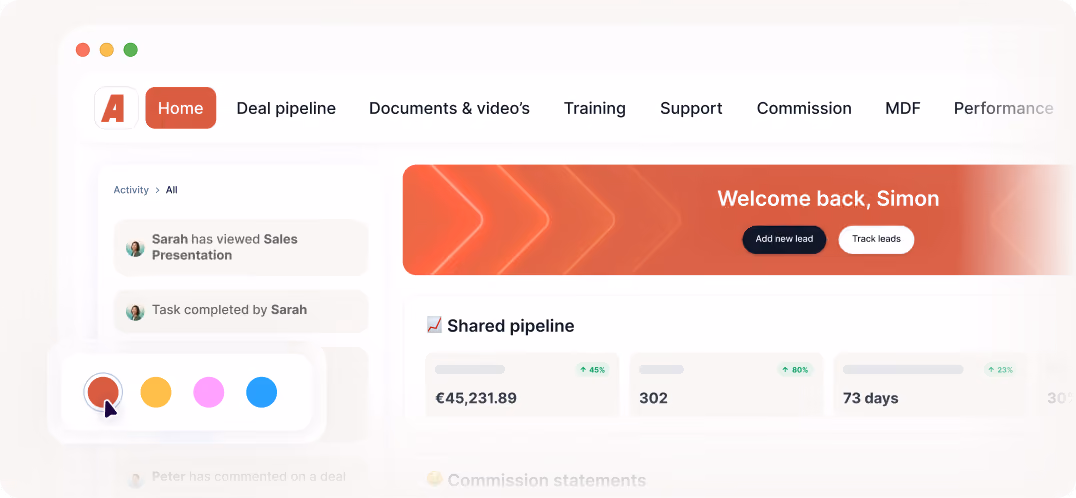This screenshot has height=498, width=1076.
Task: Click the breadcrumb chevron after Activity
Action: point(157,190)
